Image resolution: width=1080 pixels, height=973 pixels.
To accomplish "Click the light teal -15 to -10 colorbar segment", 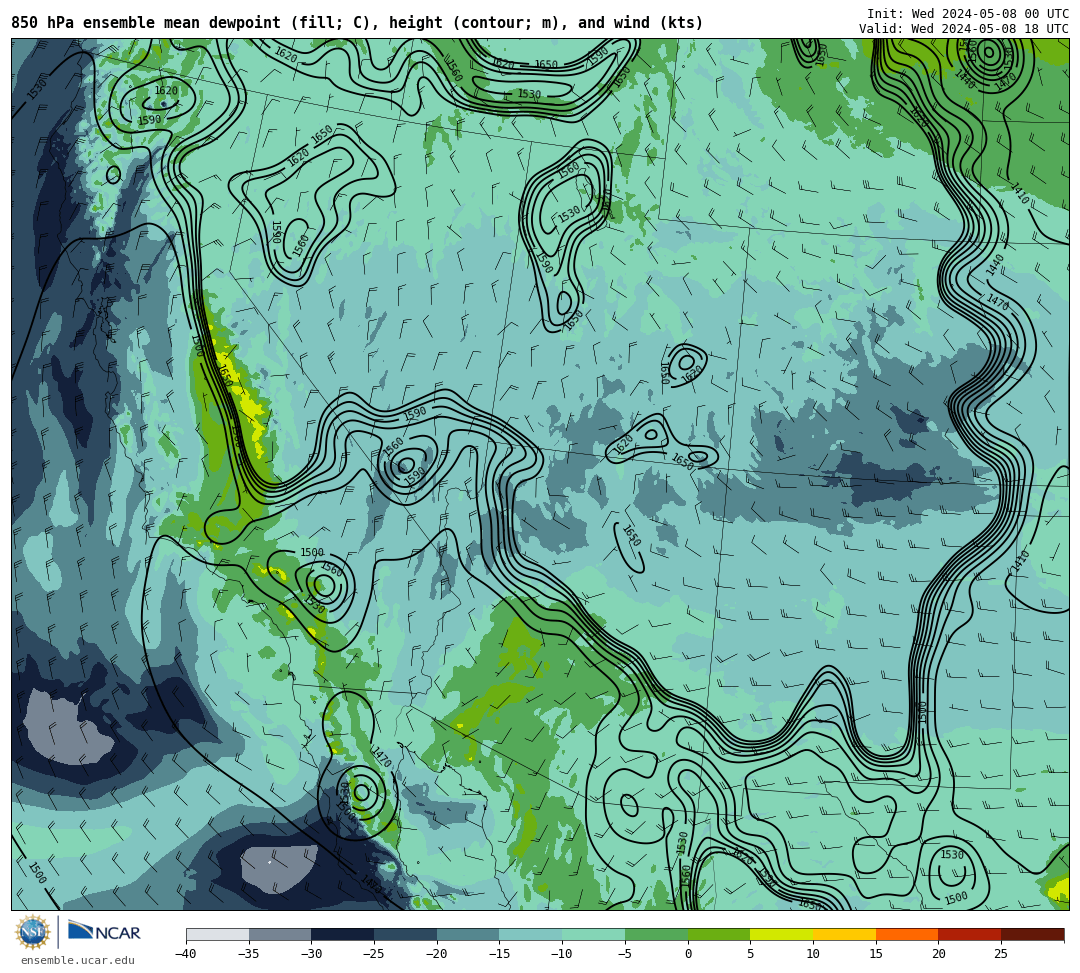I will 531,934.
